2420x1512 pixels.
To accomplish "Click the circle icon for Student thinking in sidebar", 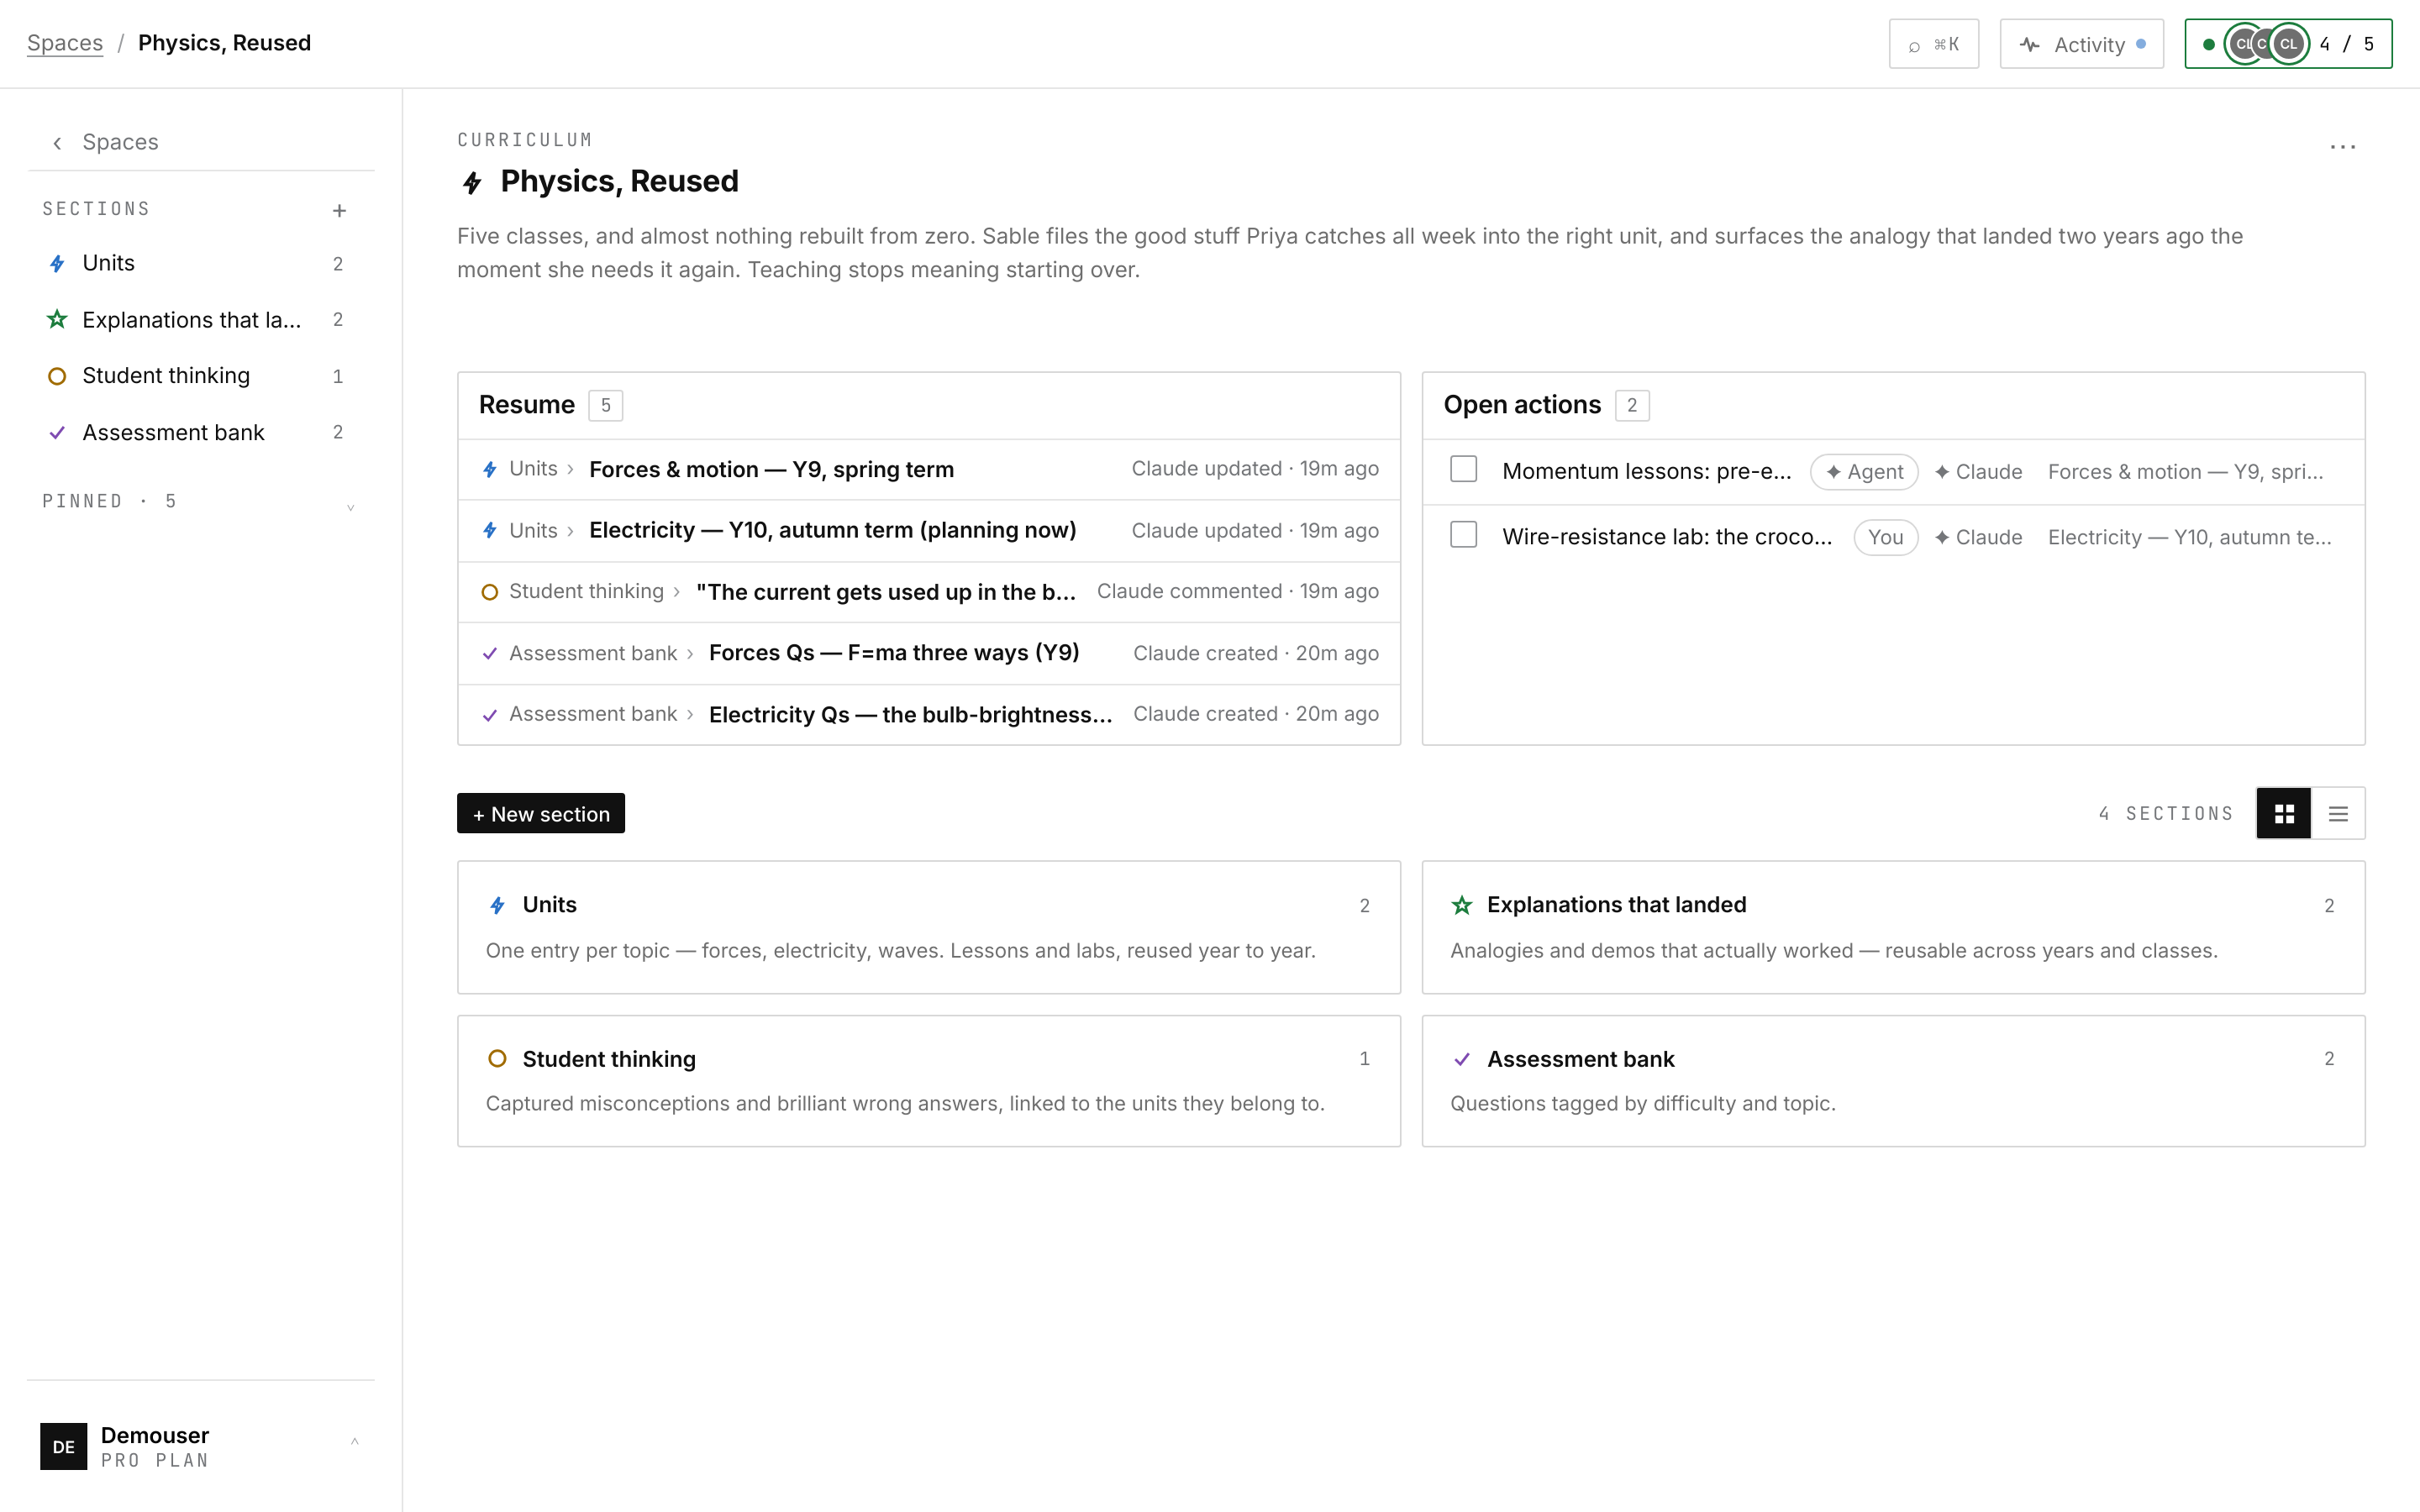I will tap(57, 376).
